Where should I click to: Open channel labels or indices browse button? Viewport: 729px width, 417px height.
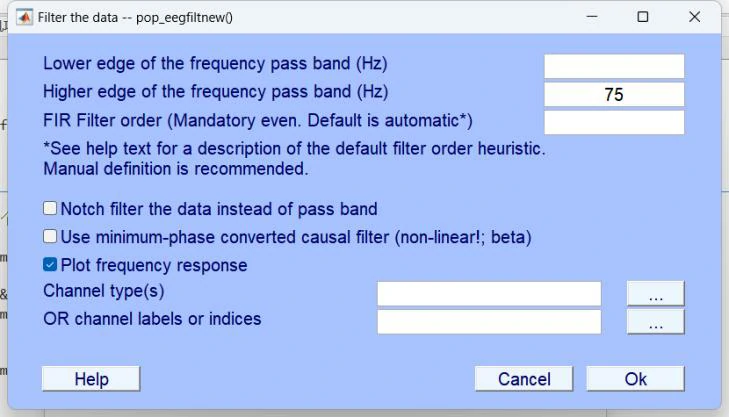655,321
